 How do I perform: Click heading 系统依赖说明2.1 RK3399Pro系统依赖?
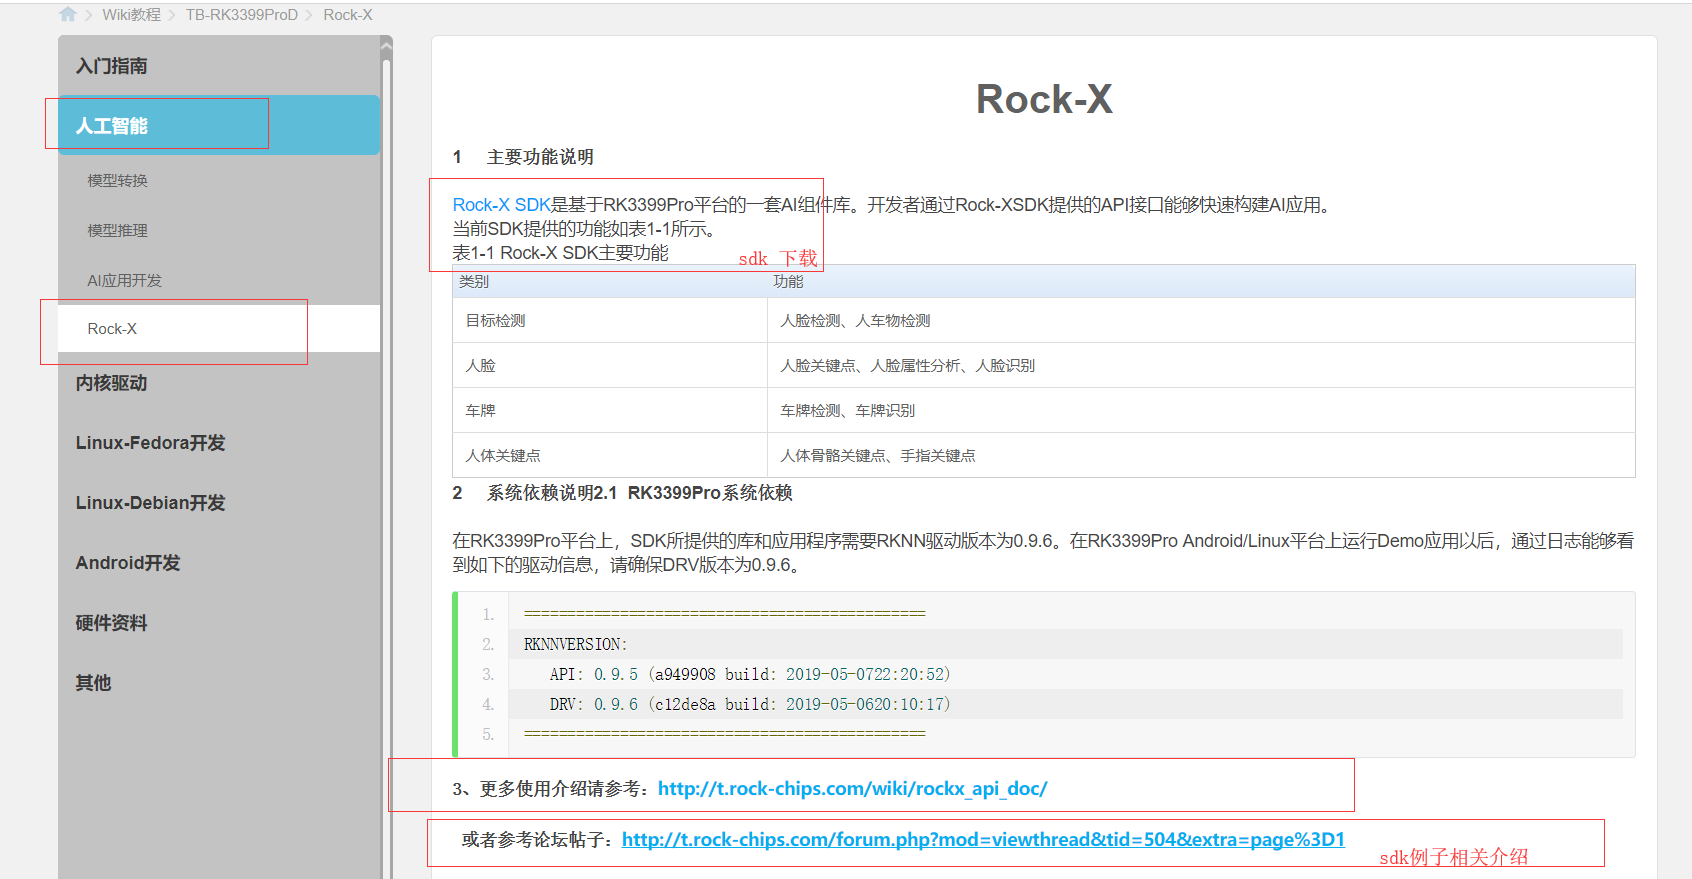(x=639, y=493)
